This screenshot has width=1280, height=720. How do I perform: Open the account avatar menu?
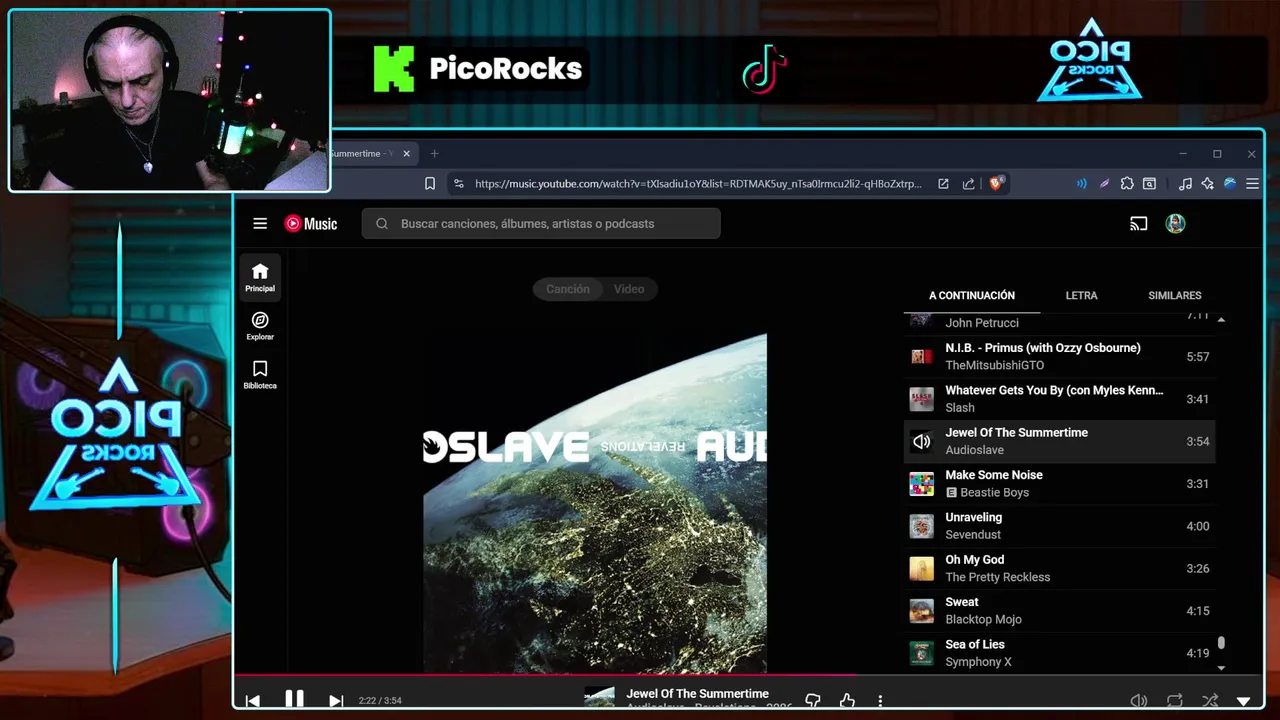pyautogui.click(x=1175, y=224)
